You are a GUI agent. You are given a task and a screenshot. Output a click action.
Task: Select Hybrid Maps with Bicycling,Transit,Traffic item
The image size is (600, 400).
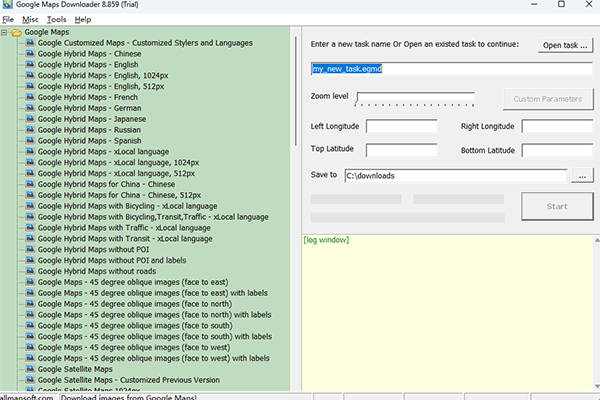point(153,217)
